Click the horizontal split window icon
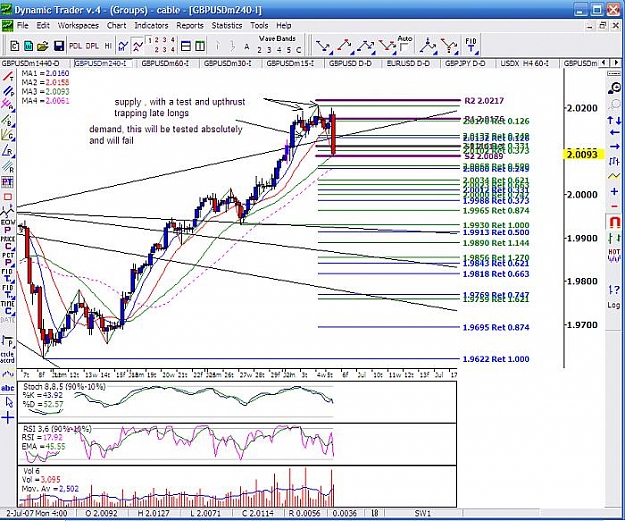Screen dimensions: 625x521 (186, 46)
